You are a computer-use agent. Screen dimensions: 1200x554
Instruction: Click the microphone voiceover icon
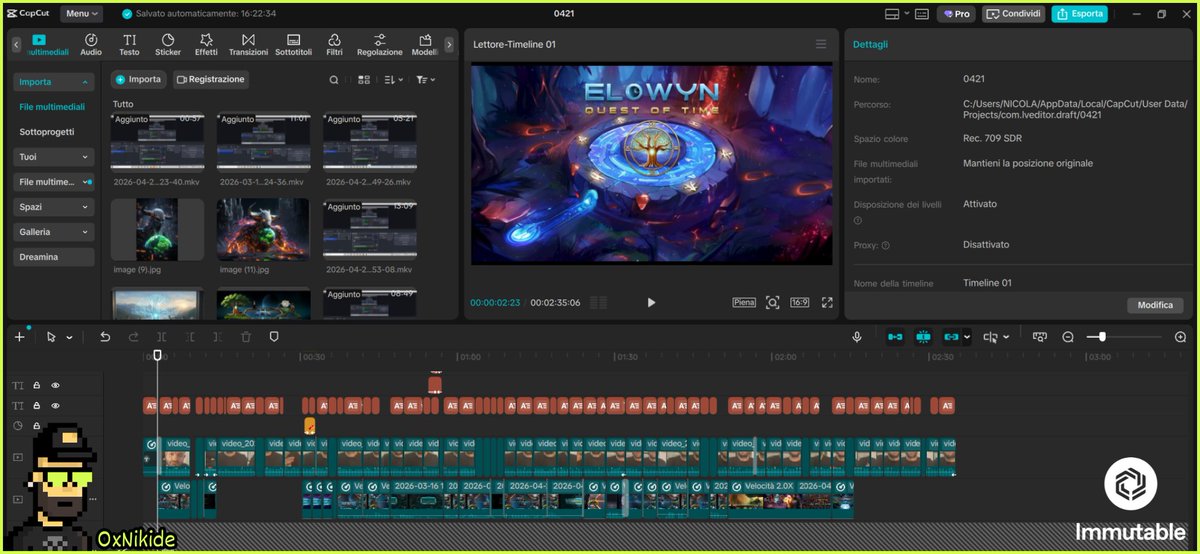pyautogui.click(x=857, y=337)
